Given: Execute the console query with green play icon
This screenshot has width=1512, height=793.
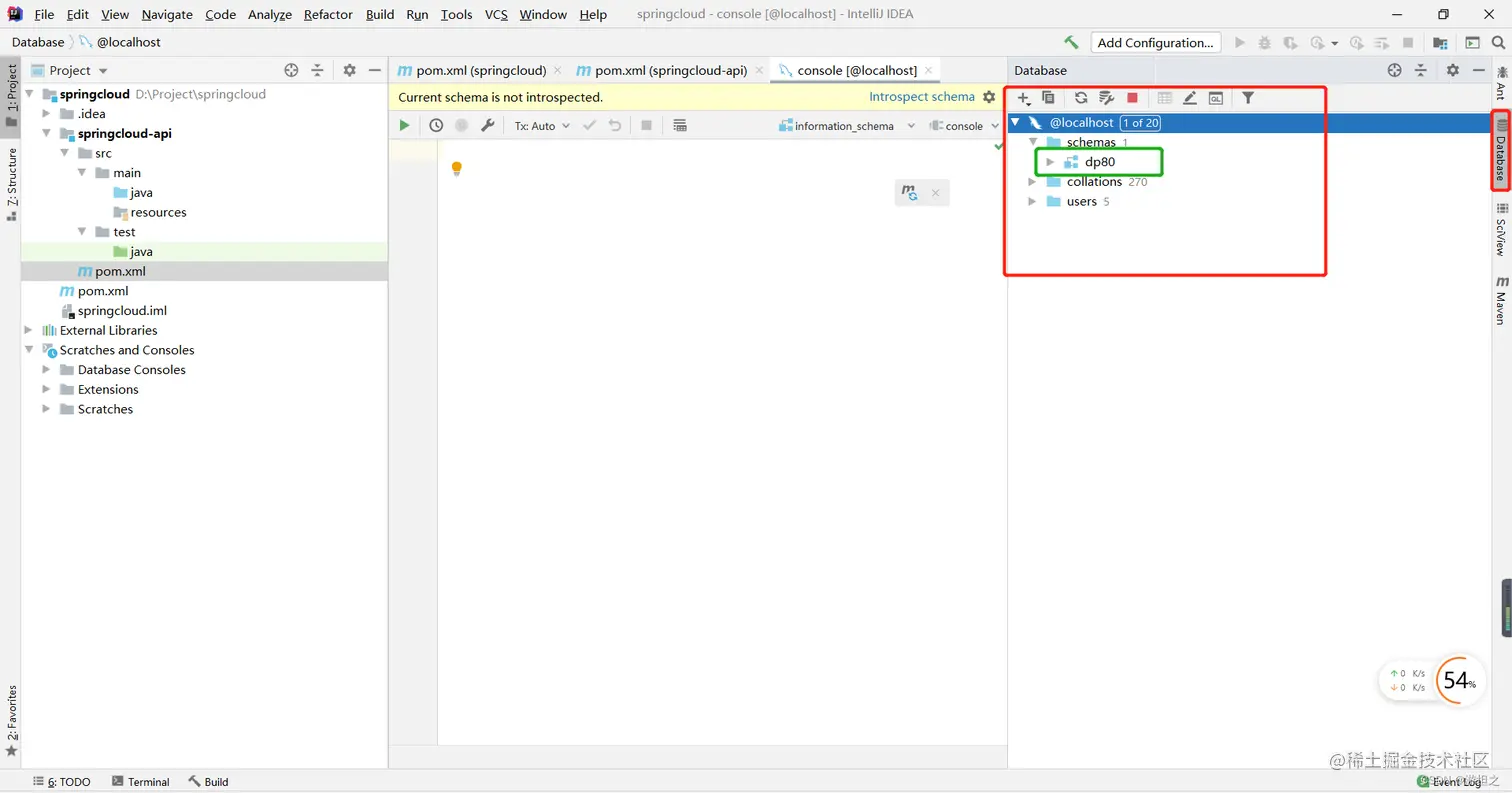Looking at the screenshot, I should pos(404,125).
